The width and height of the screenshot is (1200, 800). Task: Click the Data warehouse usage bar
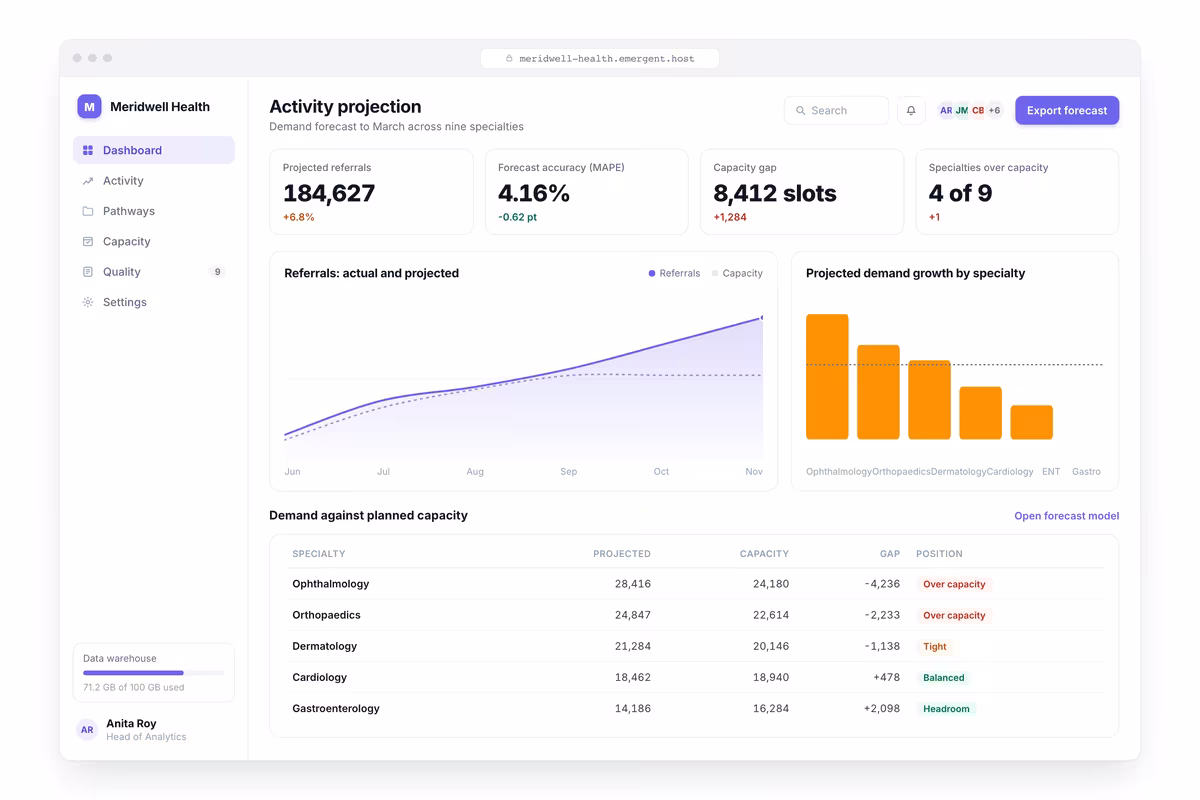click(154, 673)
